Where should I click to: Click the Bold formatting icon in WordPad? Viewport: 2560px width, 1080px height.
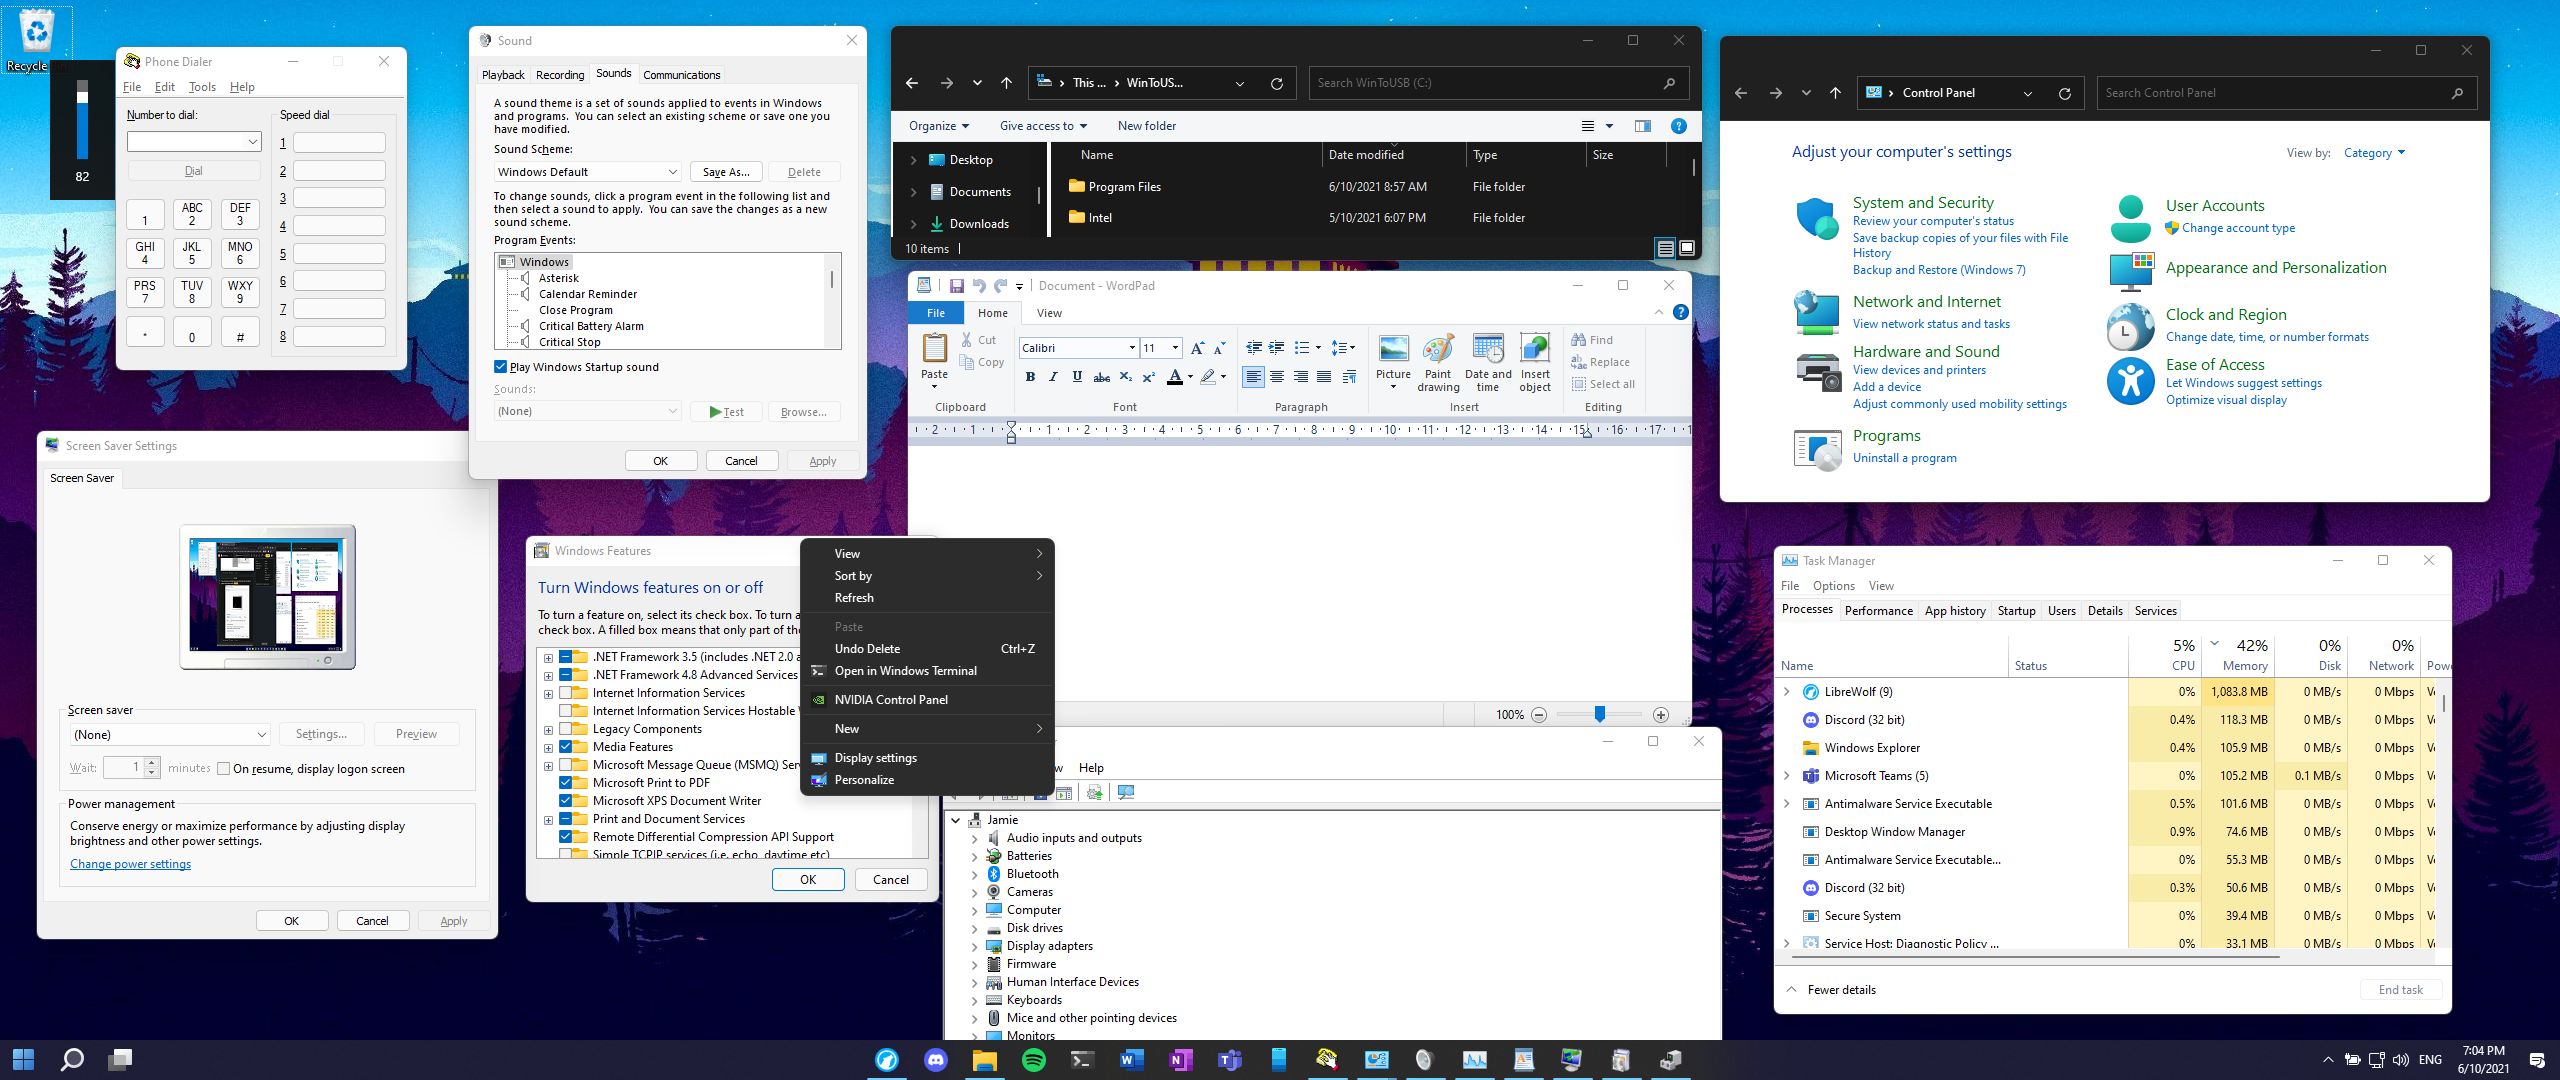(1030, 377)
